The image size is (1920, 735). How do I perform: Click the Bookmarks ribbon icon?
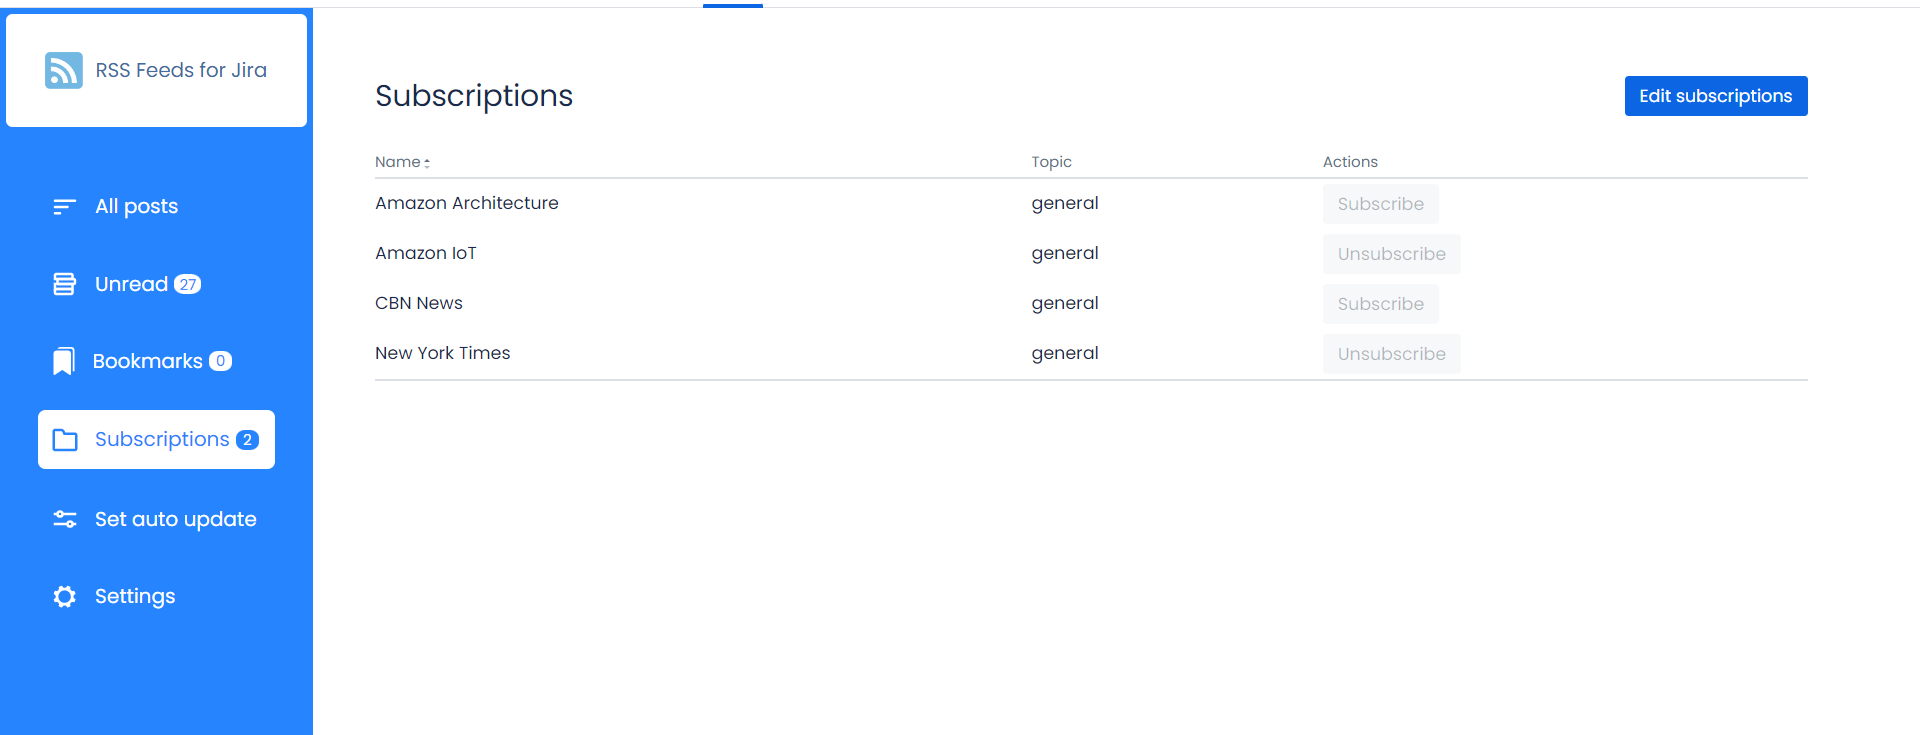[63, 361]
